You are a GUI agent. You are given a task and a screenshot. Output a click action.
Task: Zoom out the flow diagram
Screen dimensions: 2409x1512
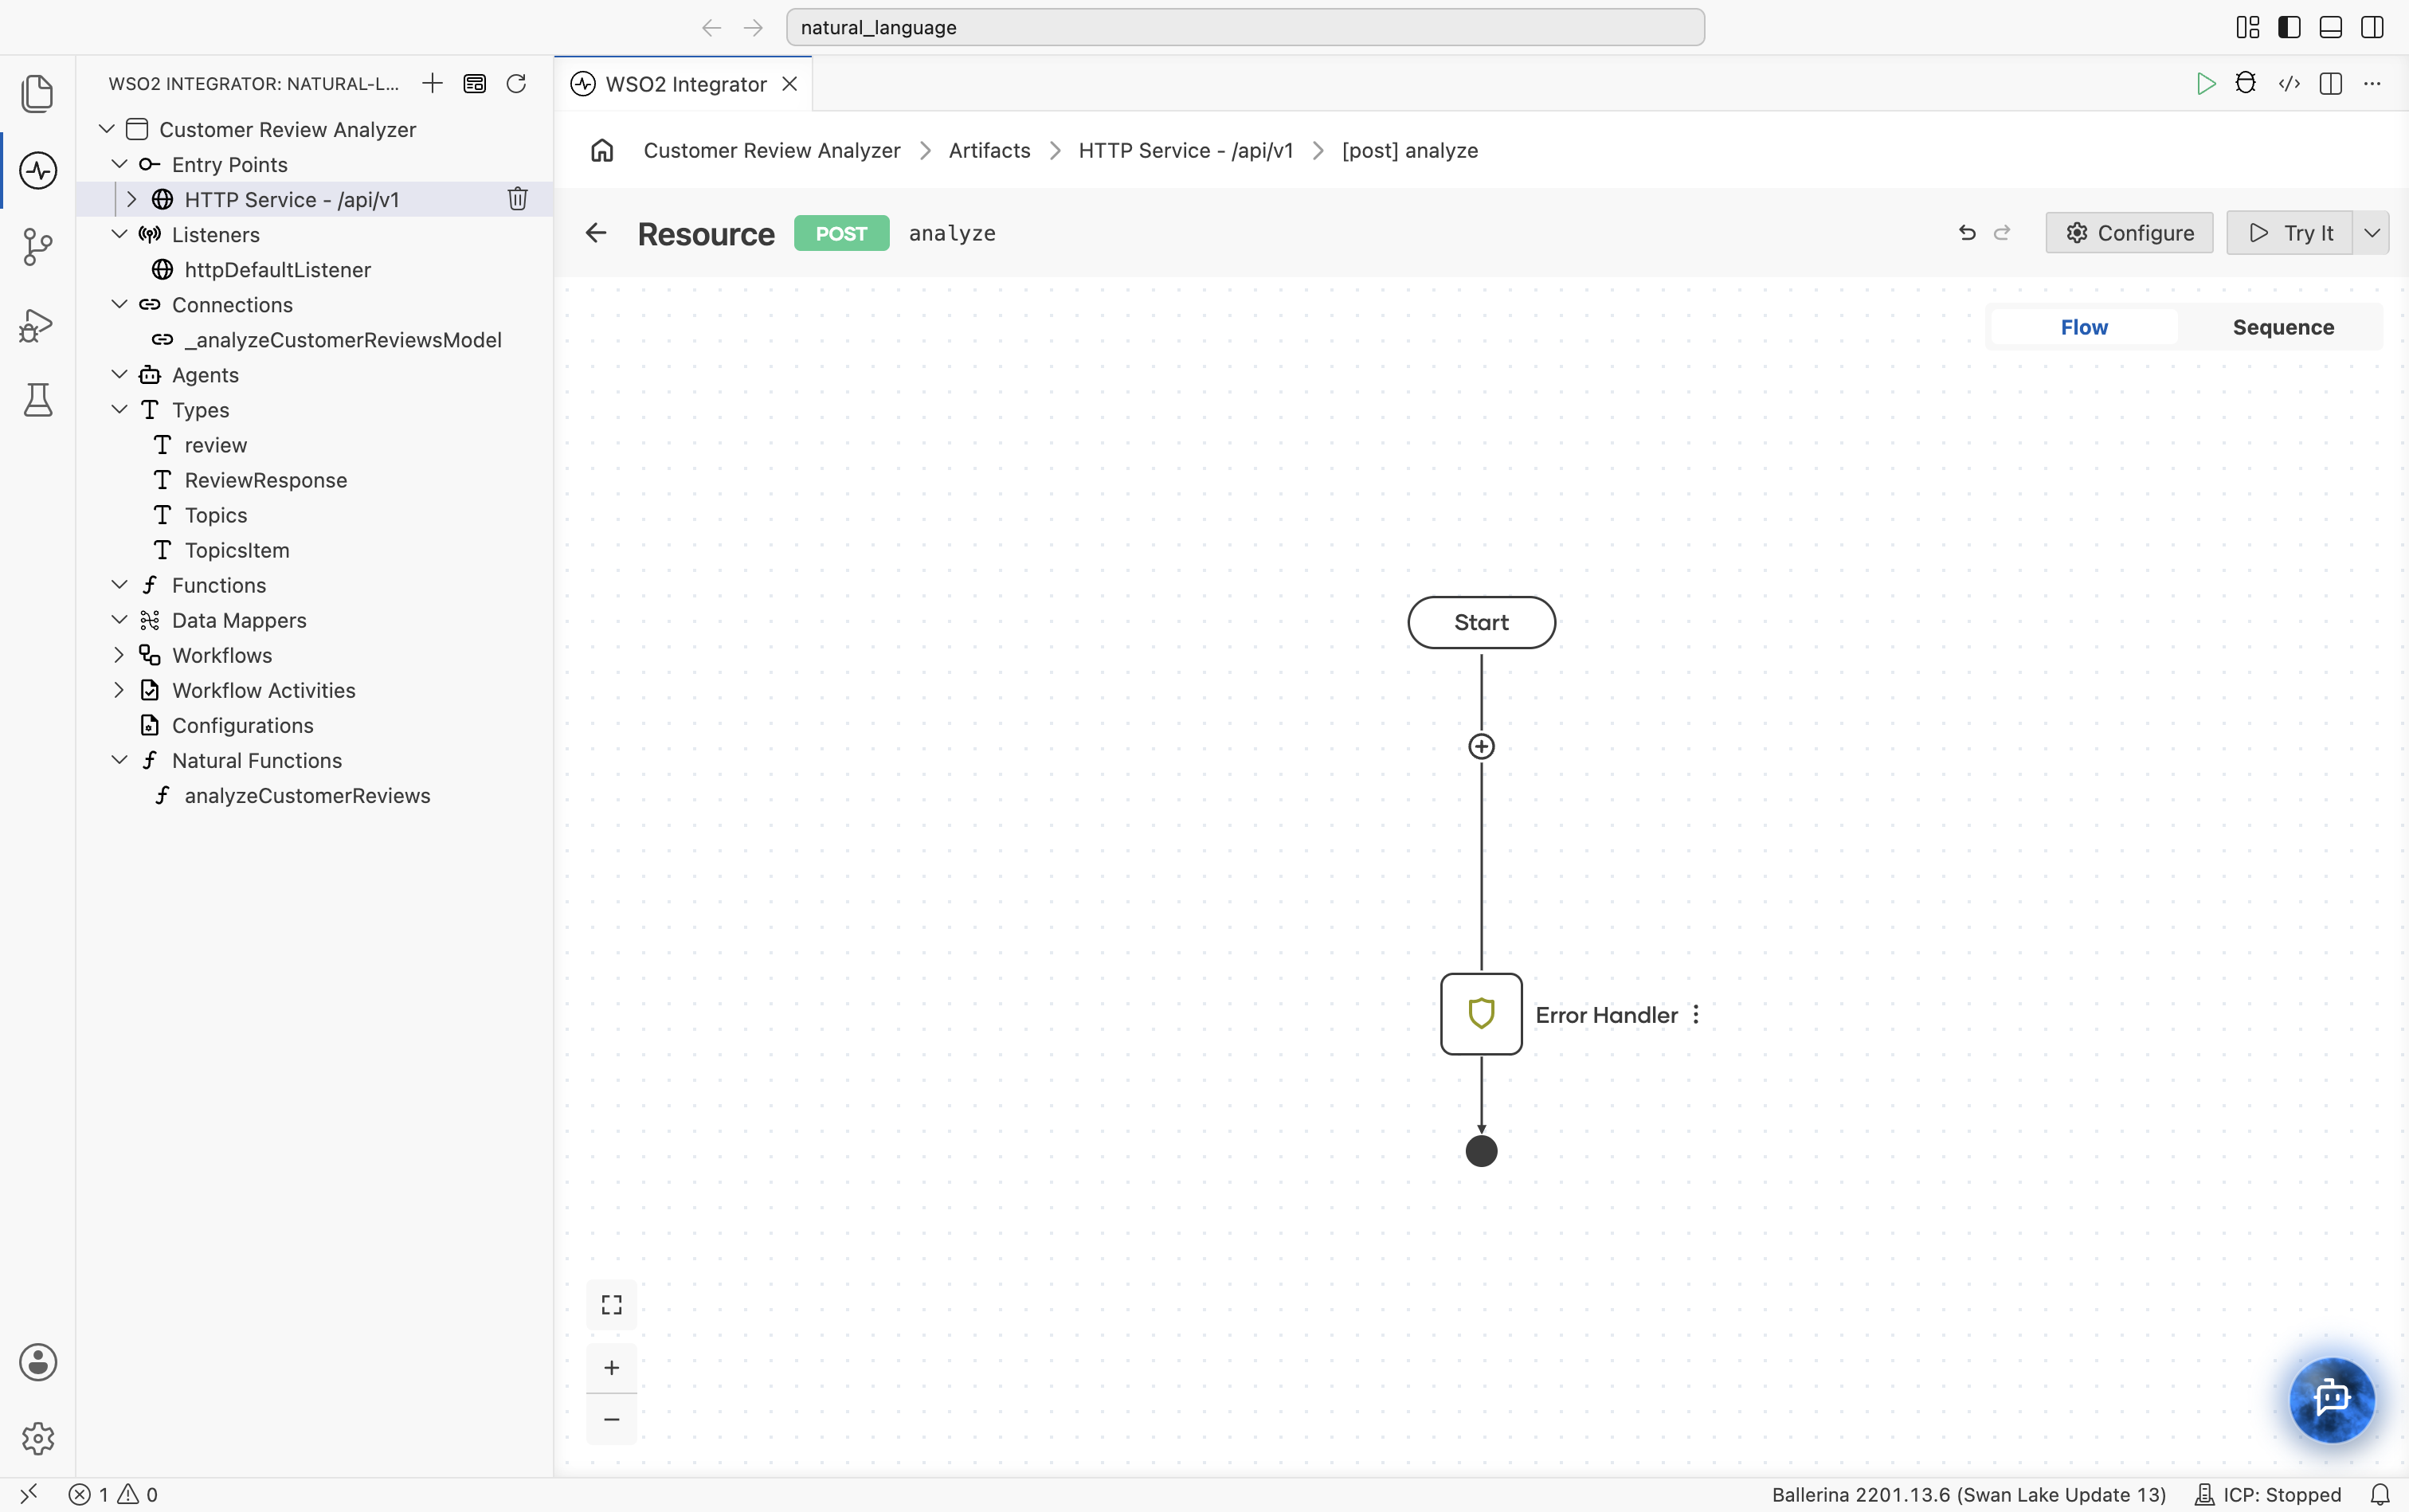611,1419
